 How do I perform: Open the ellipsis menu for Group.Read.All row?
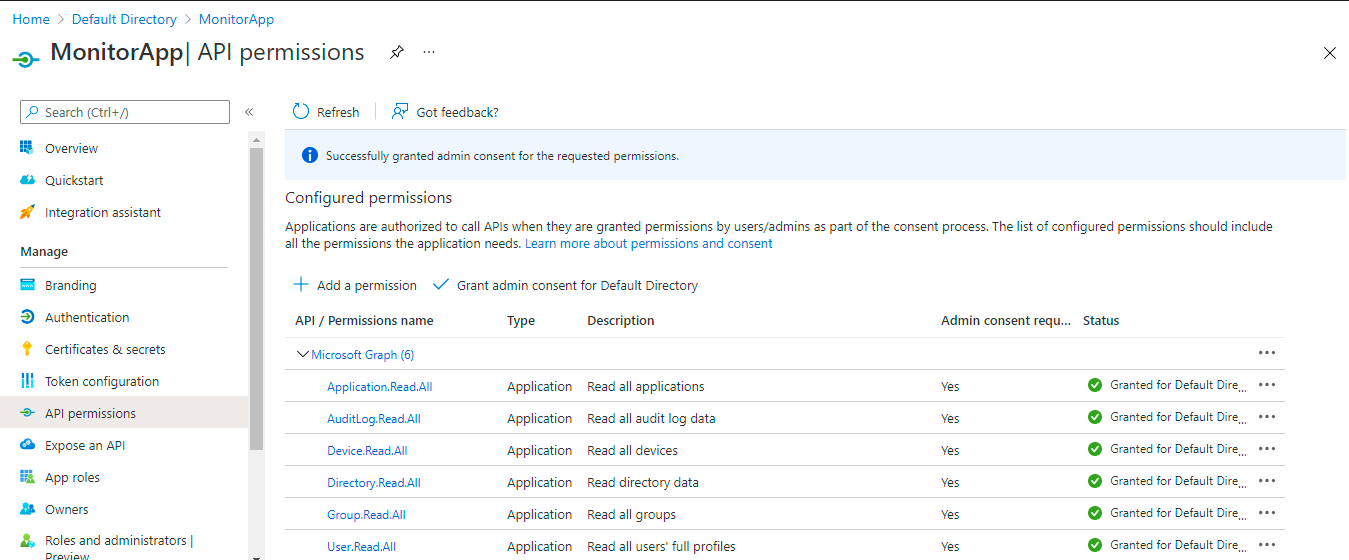1267,513
